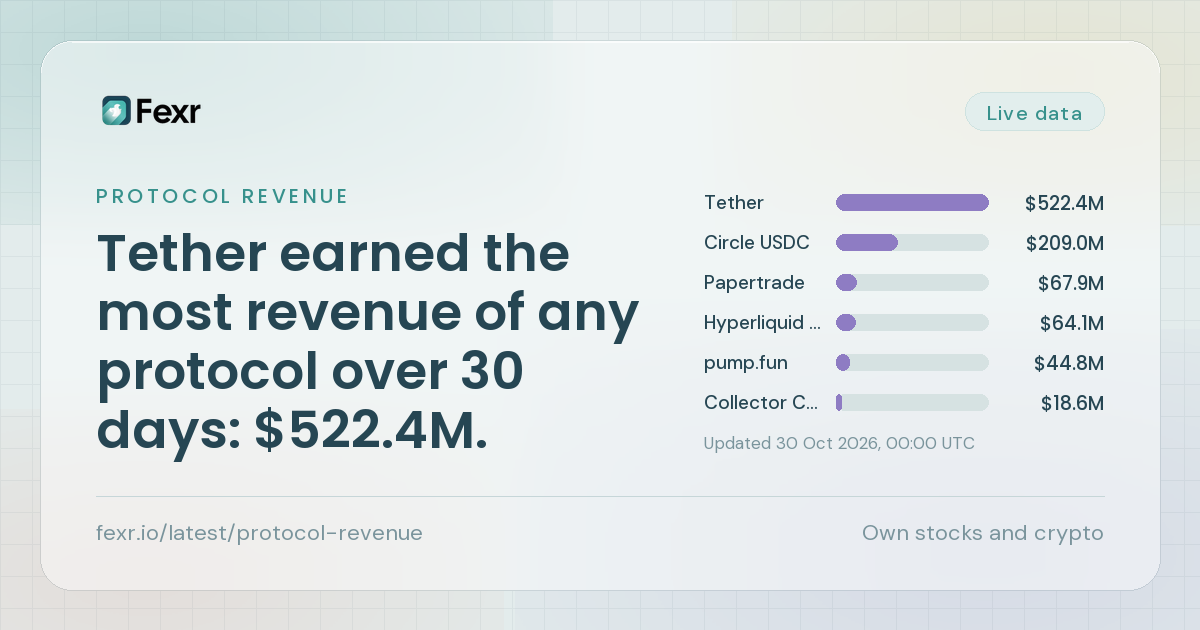
Task: Click the headline about Tether's revenue
Action: click(368, 344)
